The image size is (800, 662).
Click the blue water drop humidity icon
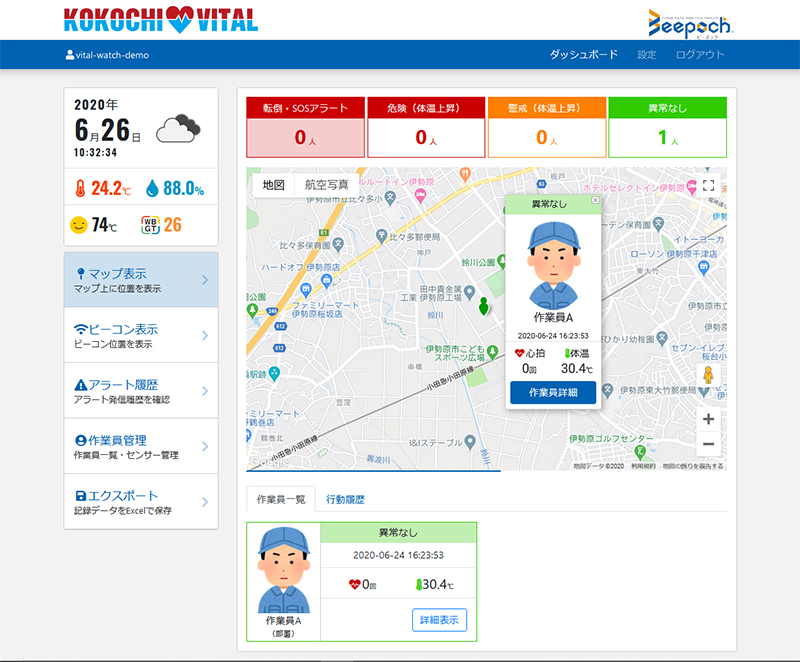tap(152, 188)
